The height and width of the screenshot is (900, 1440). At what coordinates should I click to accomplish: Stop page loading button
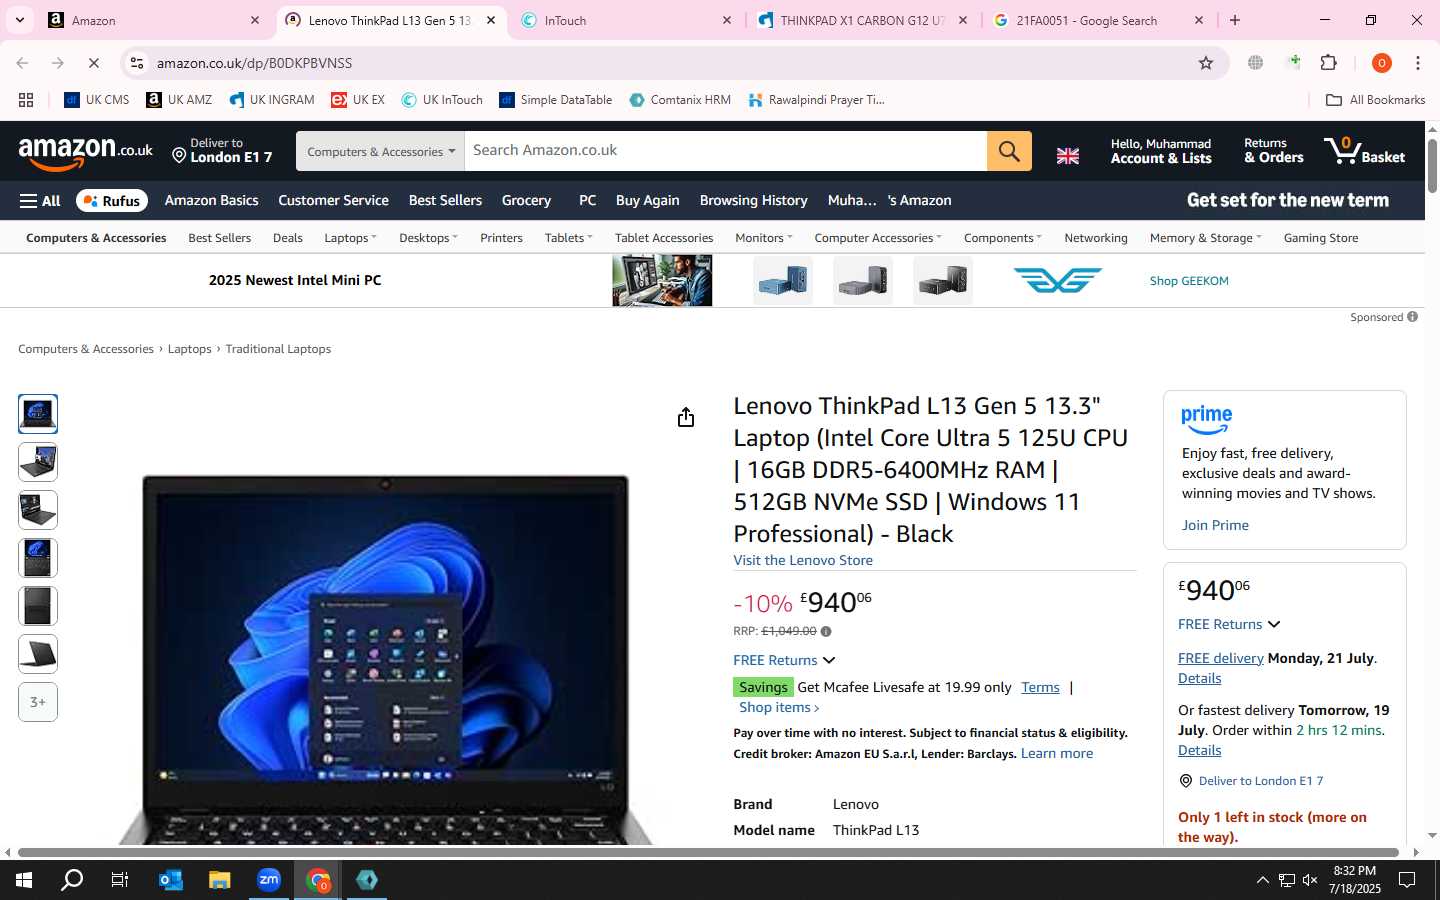pos(93,63)
